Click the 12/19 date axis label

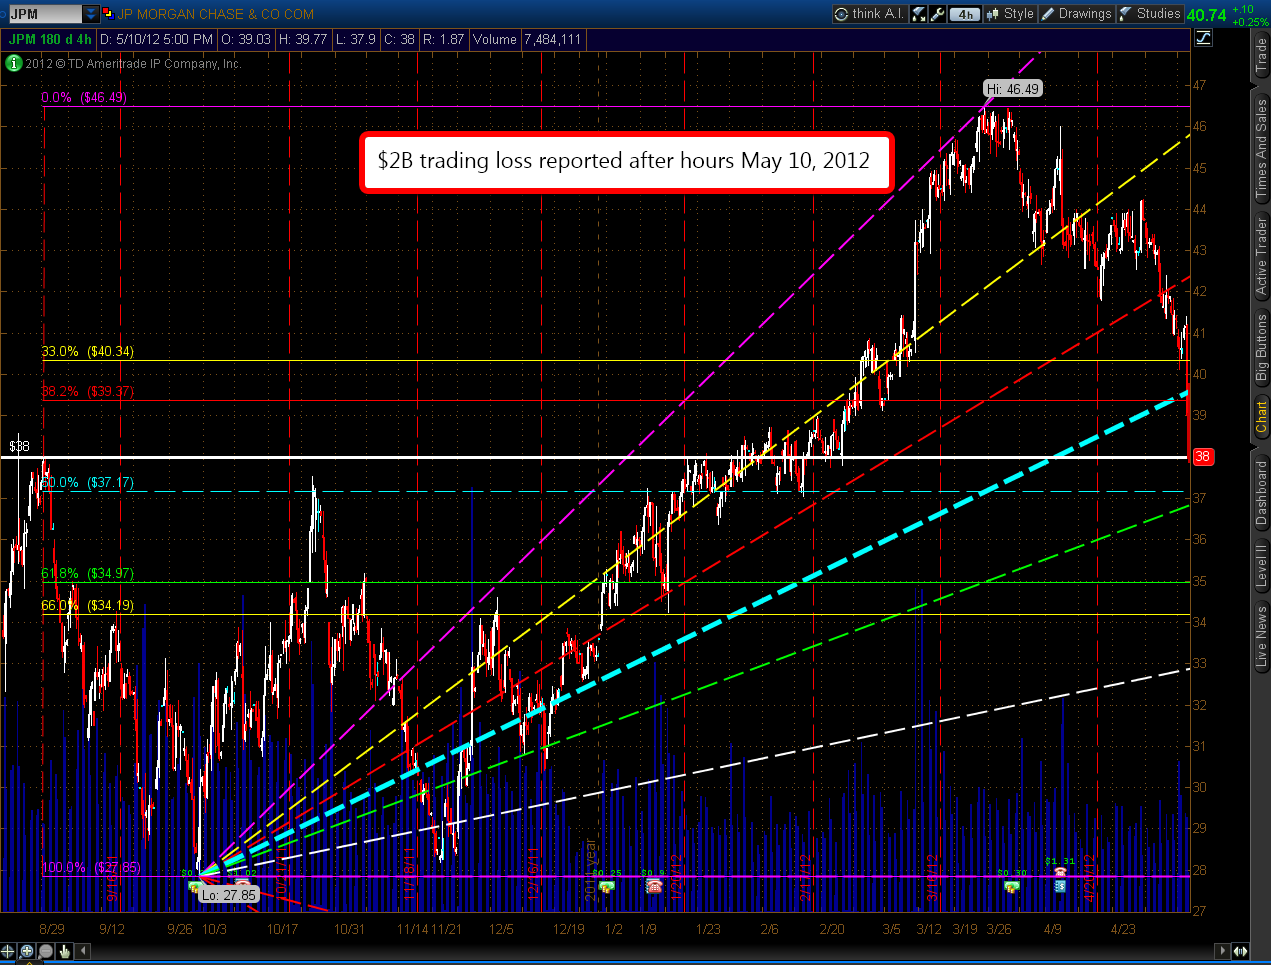(568, 929)
